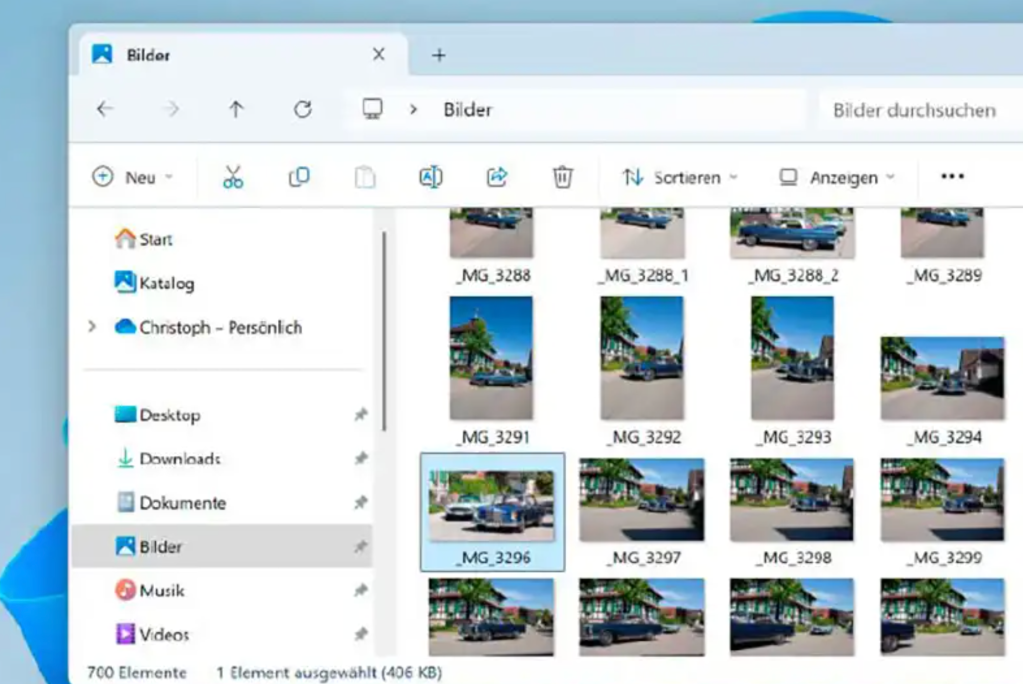Open a new Explorer tab with plus
The width and height of the screenshot is (1023, 684).
tap(439, 55)
